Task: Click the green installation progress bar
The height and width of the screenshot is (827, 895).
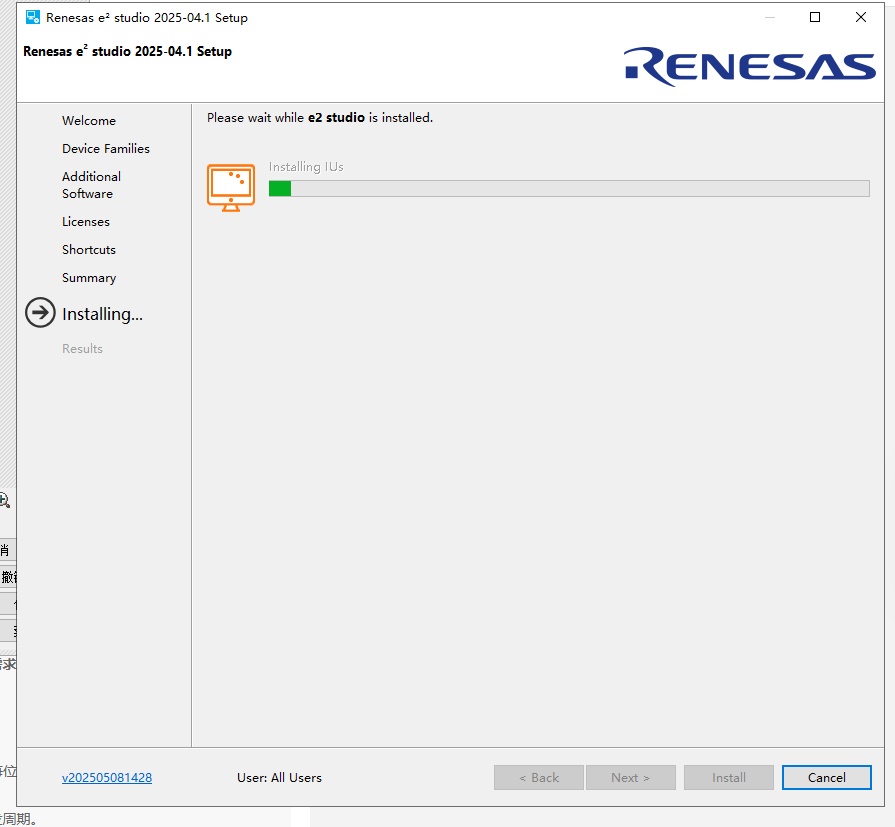Action: [569, 188]
